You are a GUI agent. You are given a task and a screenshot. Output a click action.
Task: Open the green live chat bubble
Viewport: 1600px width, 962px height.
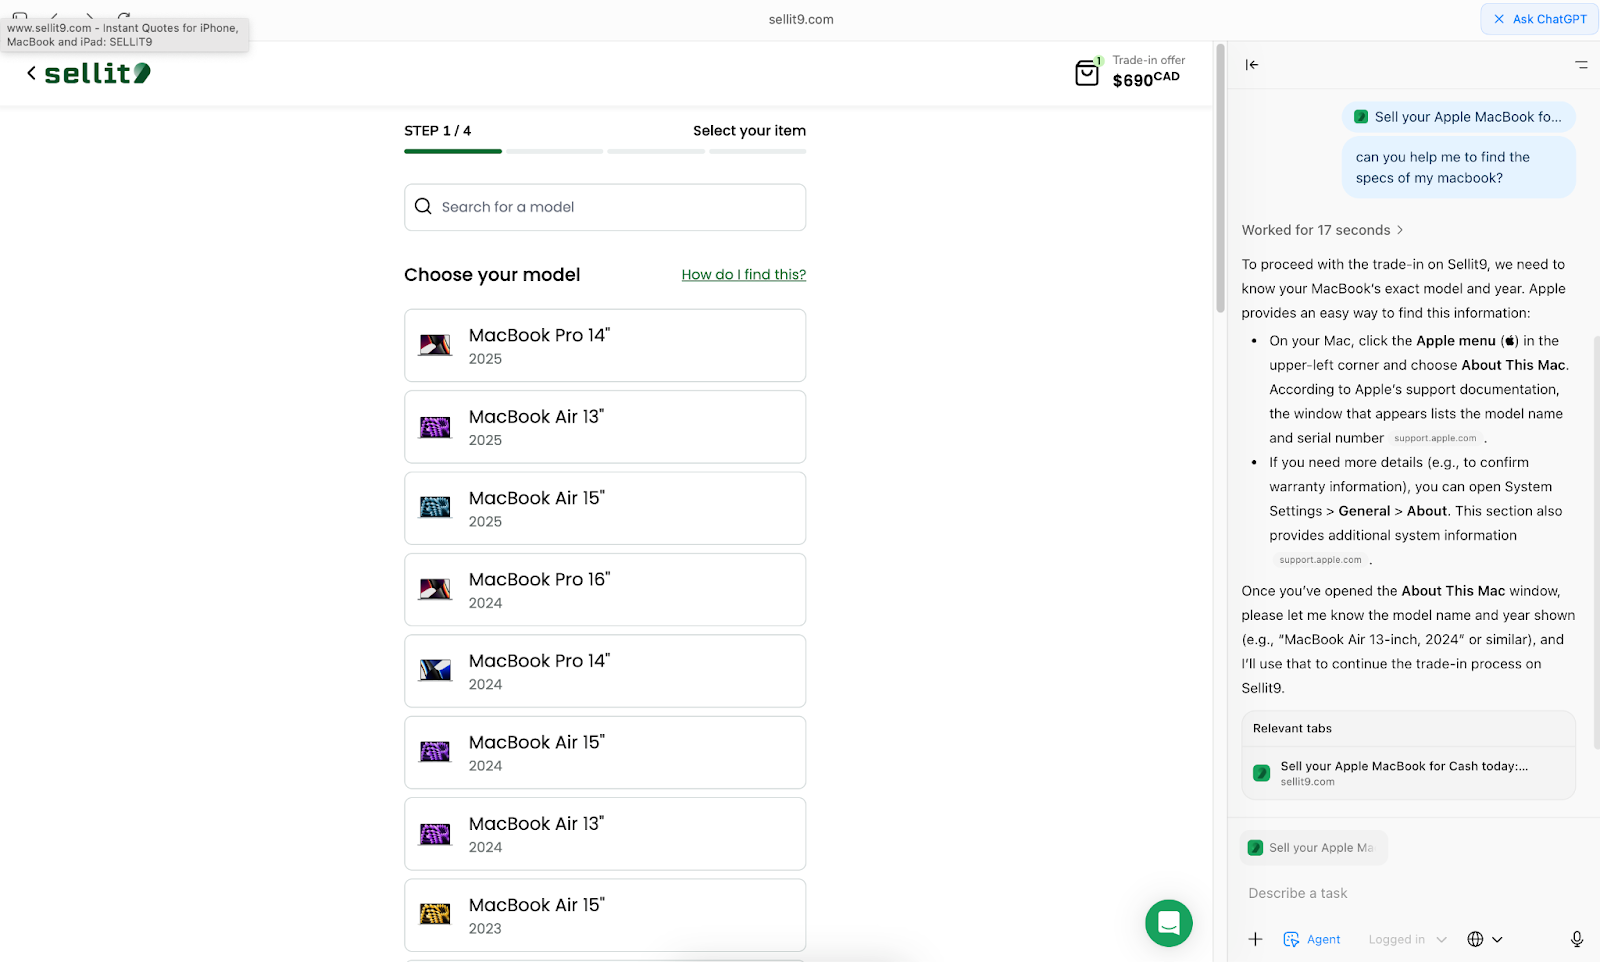coord(1168,923)
